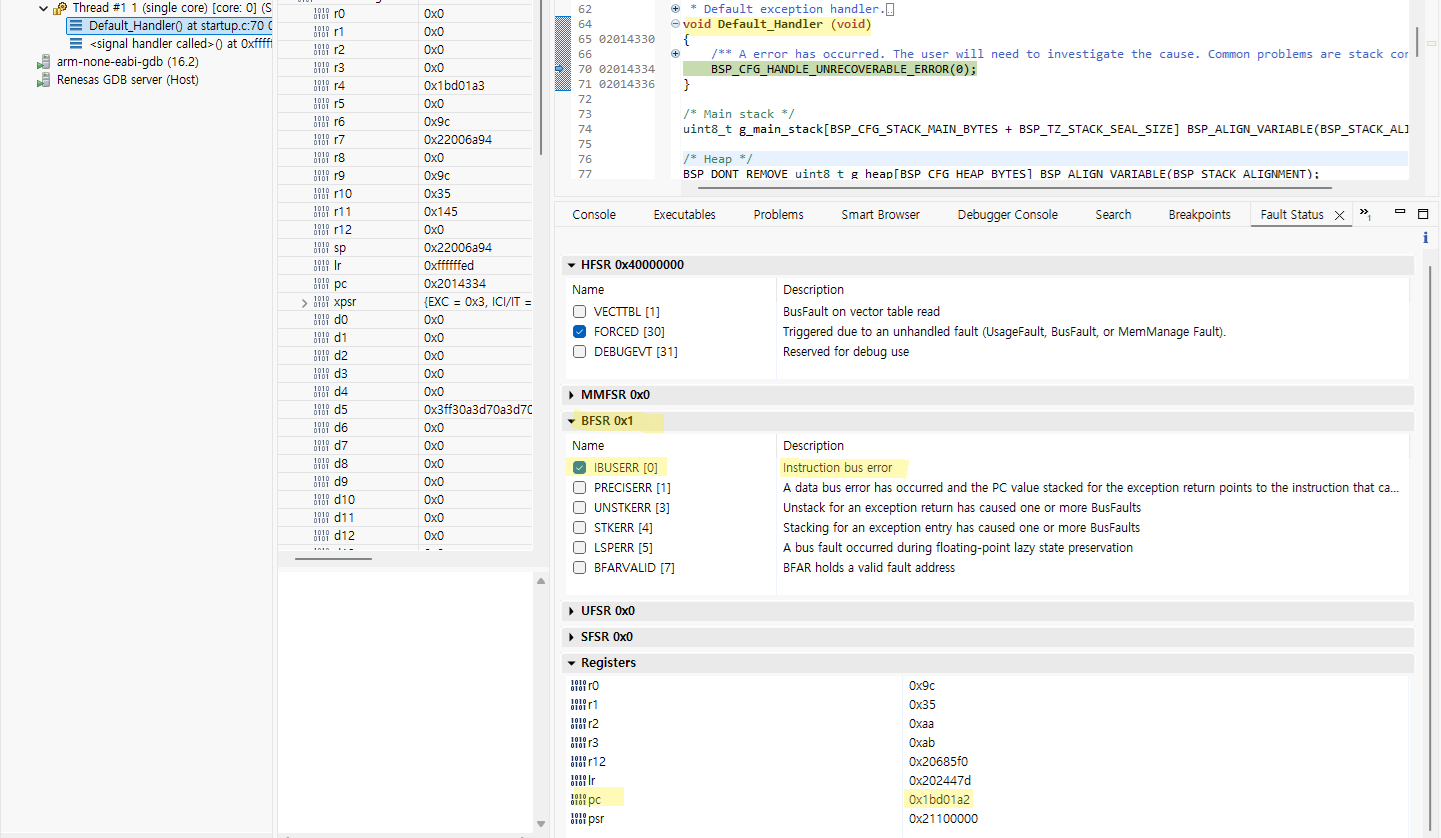Click the blue info icon in Fault Status
The image size is (1441, 838).
click(x=1425, y=237)
